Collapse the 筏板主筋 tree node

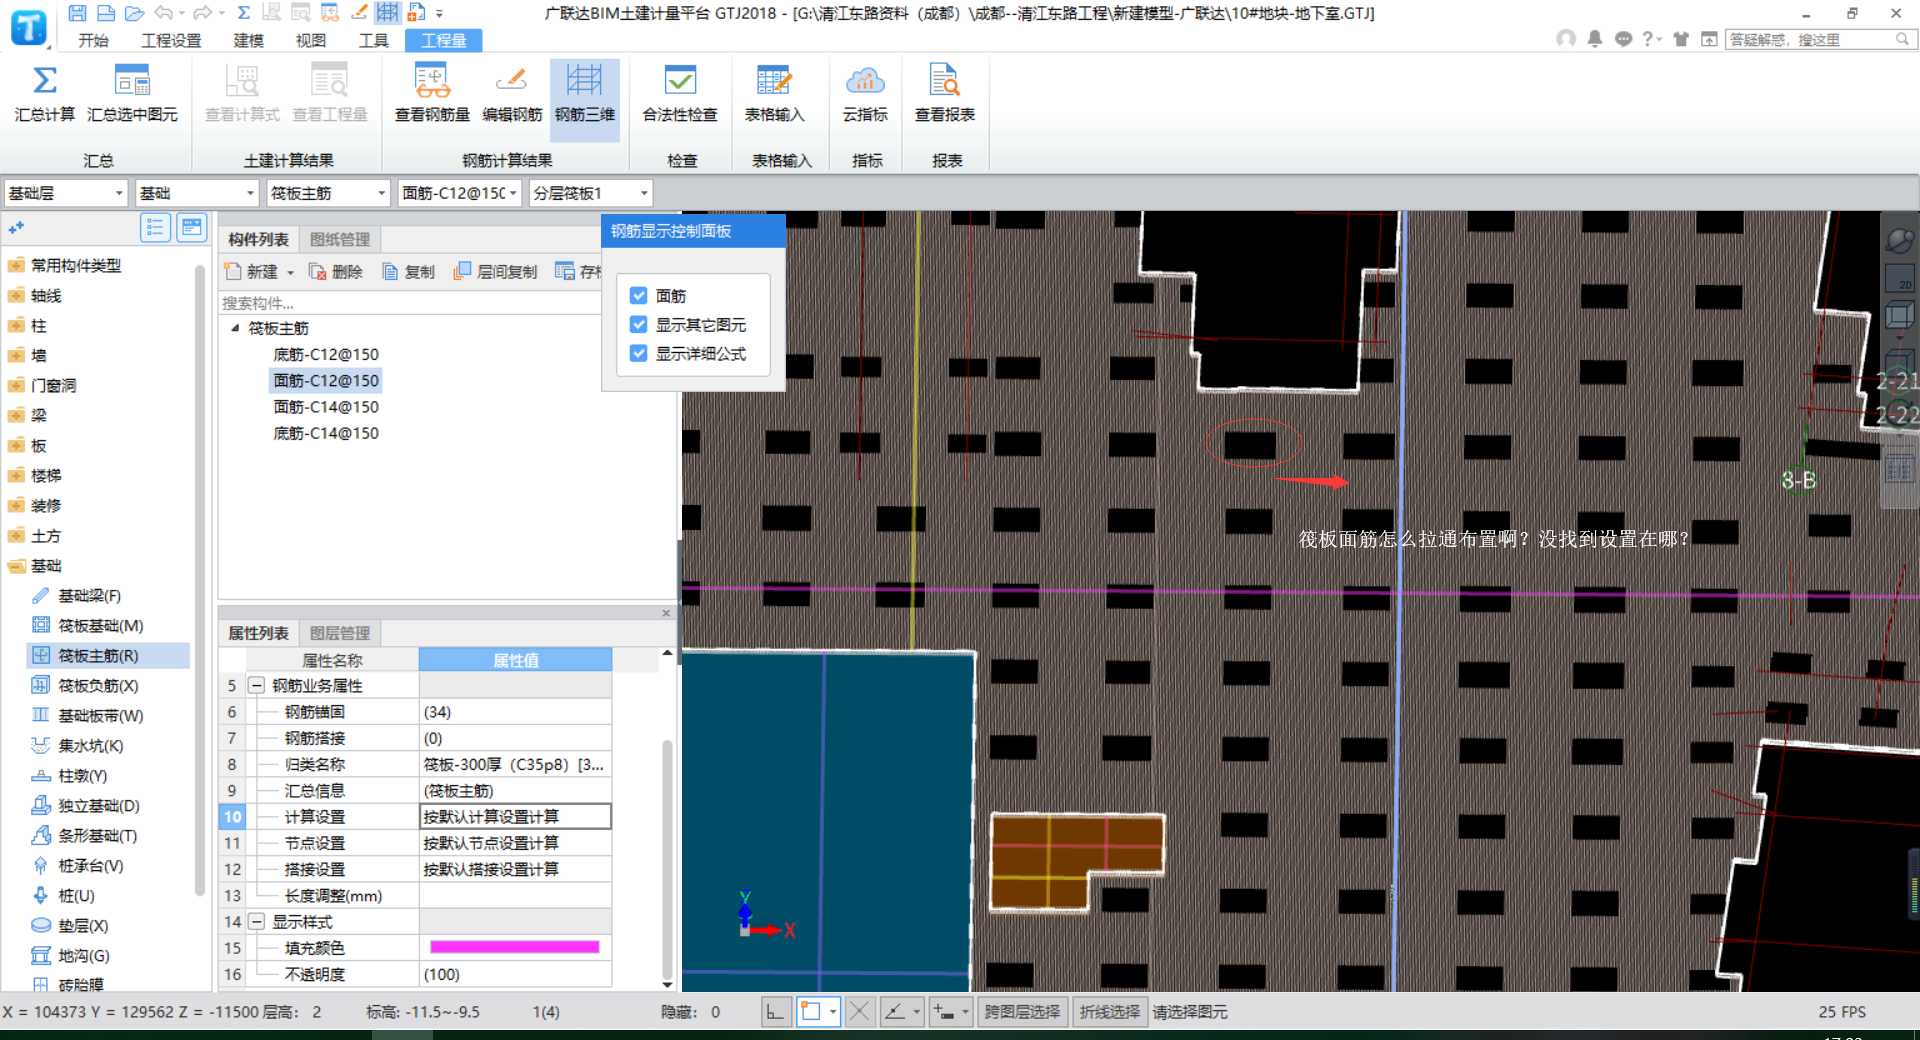tap(235, 328)
